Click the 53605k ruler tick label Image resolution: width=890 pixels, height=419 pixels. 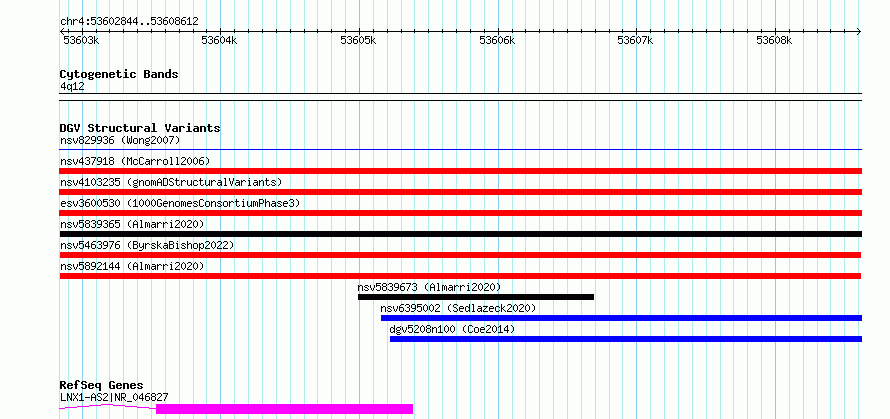tap(358, 40)
